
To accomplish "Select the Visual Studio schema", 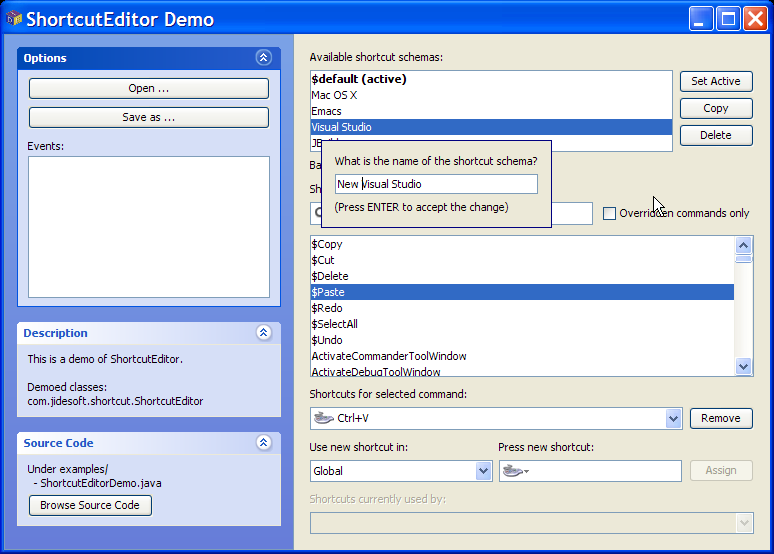I will point(491,127).
